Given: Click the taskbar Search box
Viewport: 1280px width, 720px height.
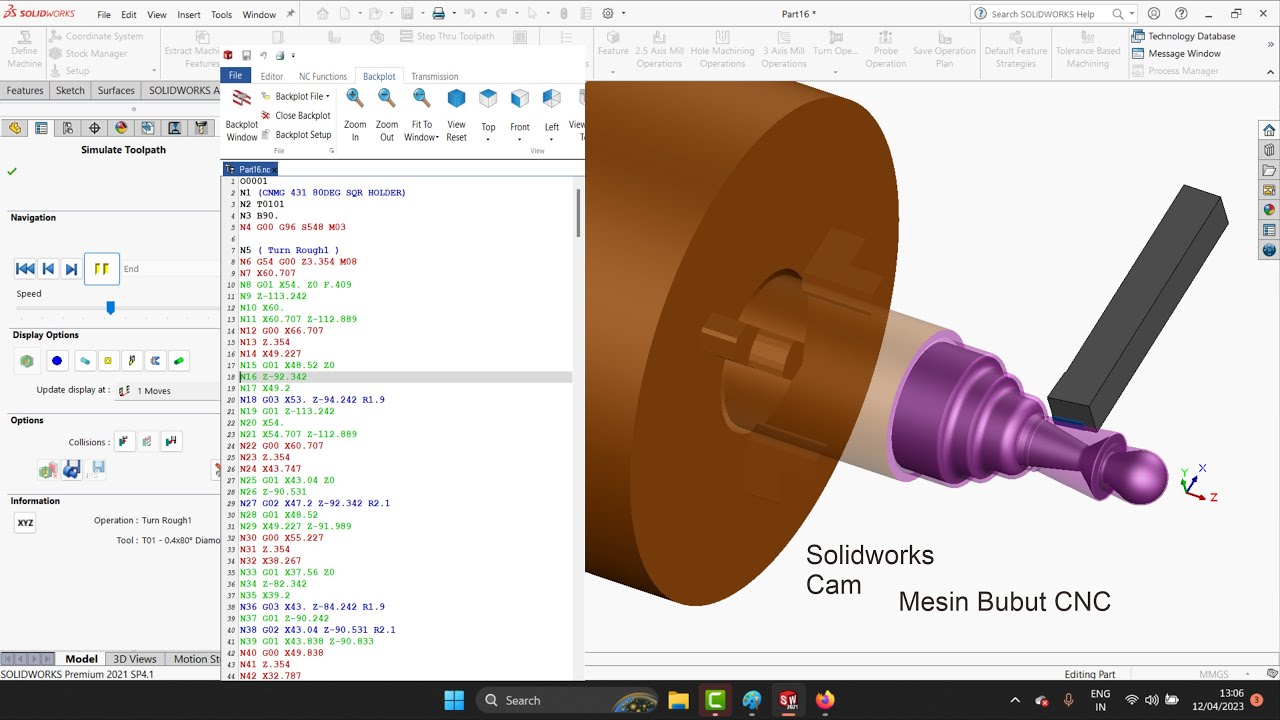Looking at the screenshot, I should pos(567,700).
